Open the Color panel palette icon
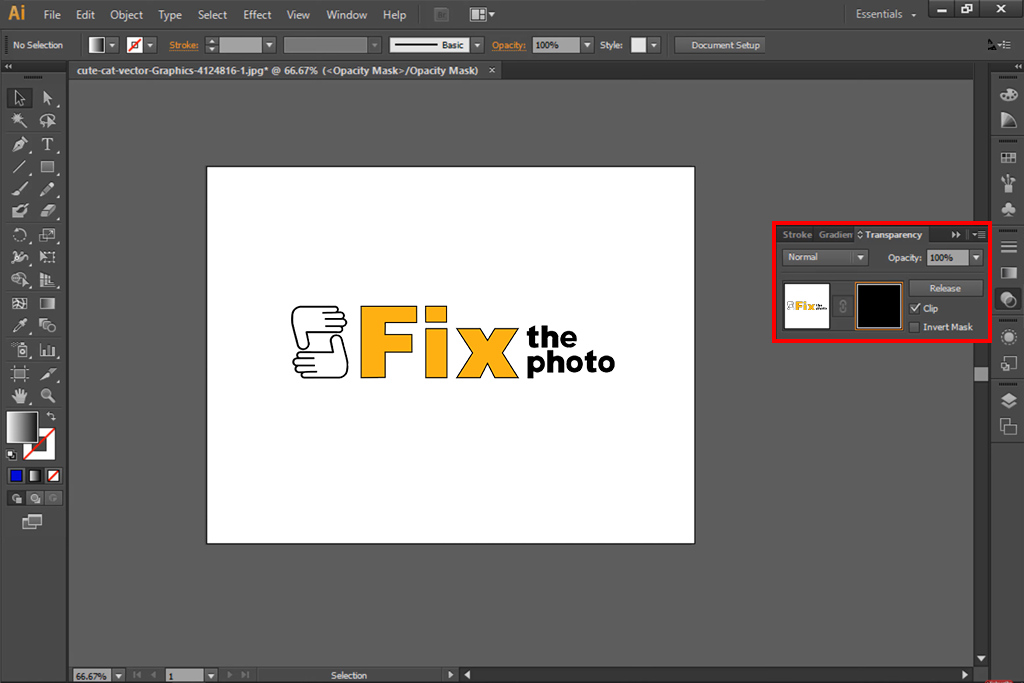Image resolution: width=1024 pixels, height=683 pixels. tap(1008, 95)
